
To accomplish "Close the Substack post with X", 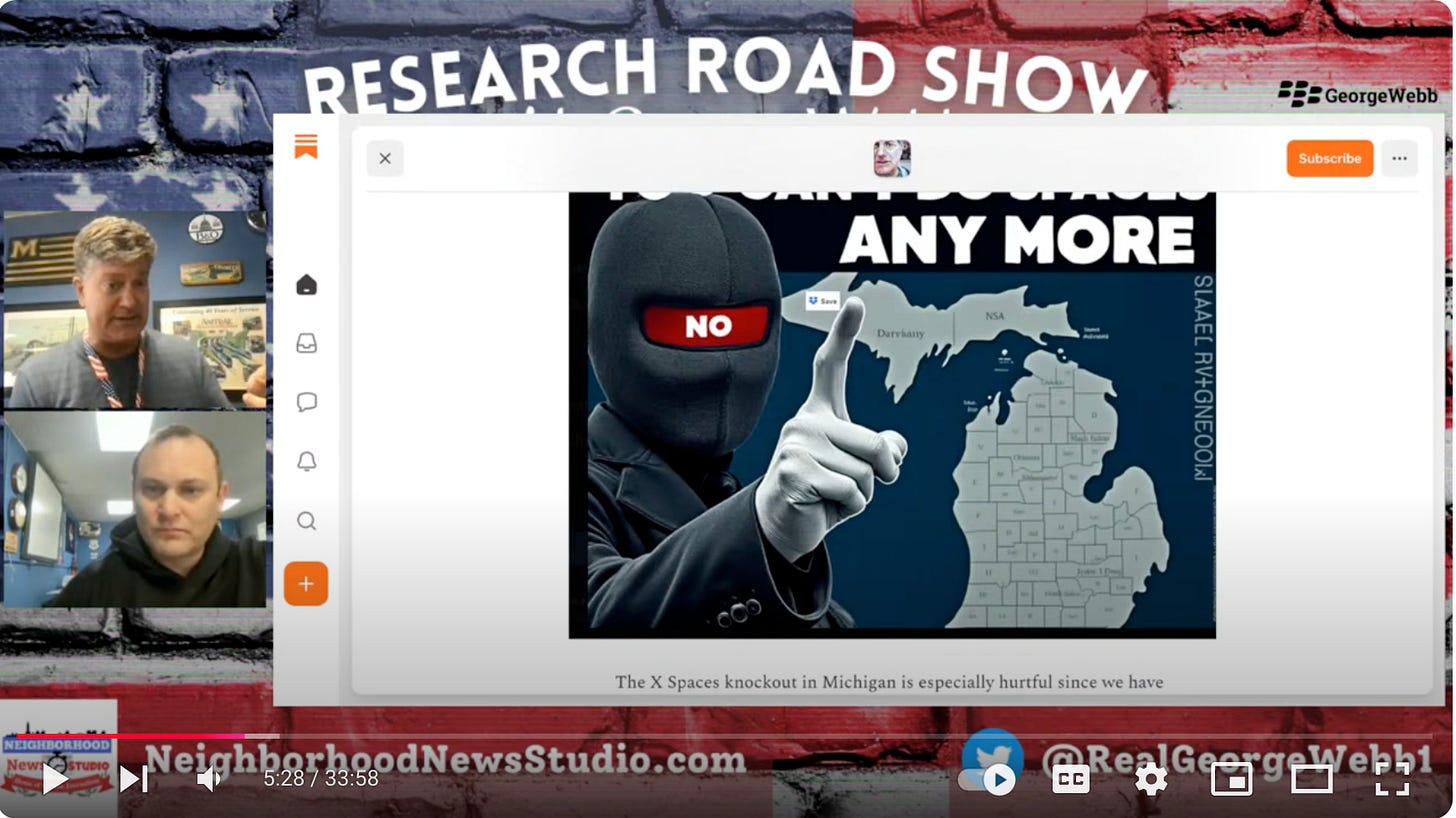I will click(385, 158).
